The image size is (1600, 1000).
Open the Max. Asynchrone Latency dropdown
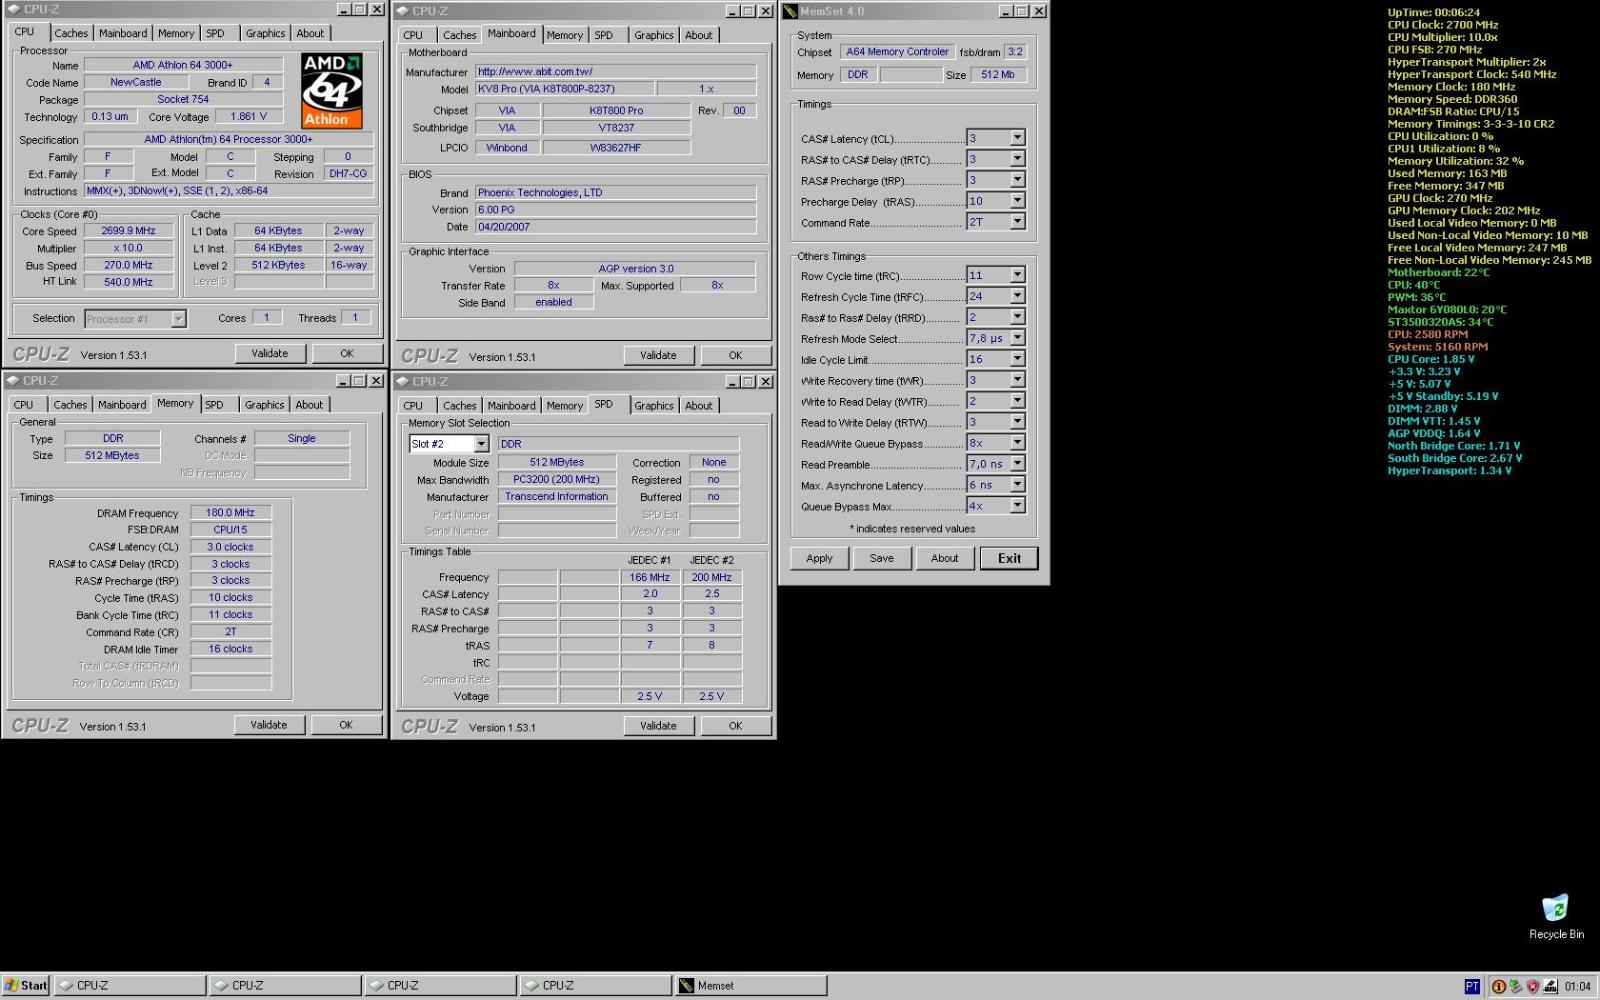(1017, 485)
